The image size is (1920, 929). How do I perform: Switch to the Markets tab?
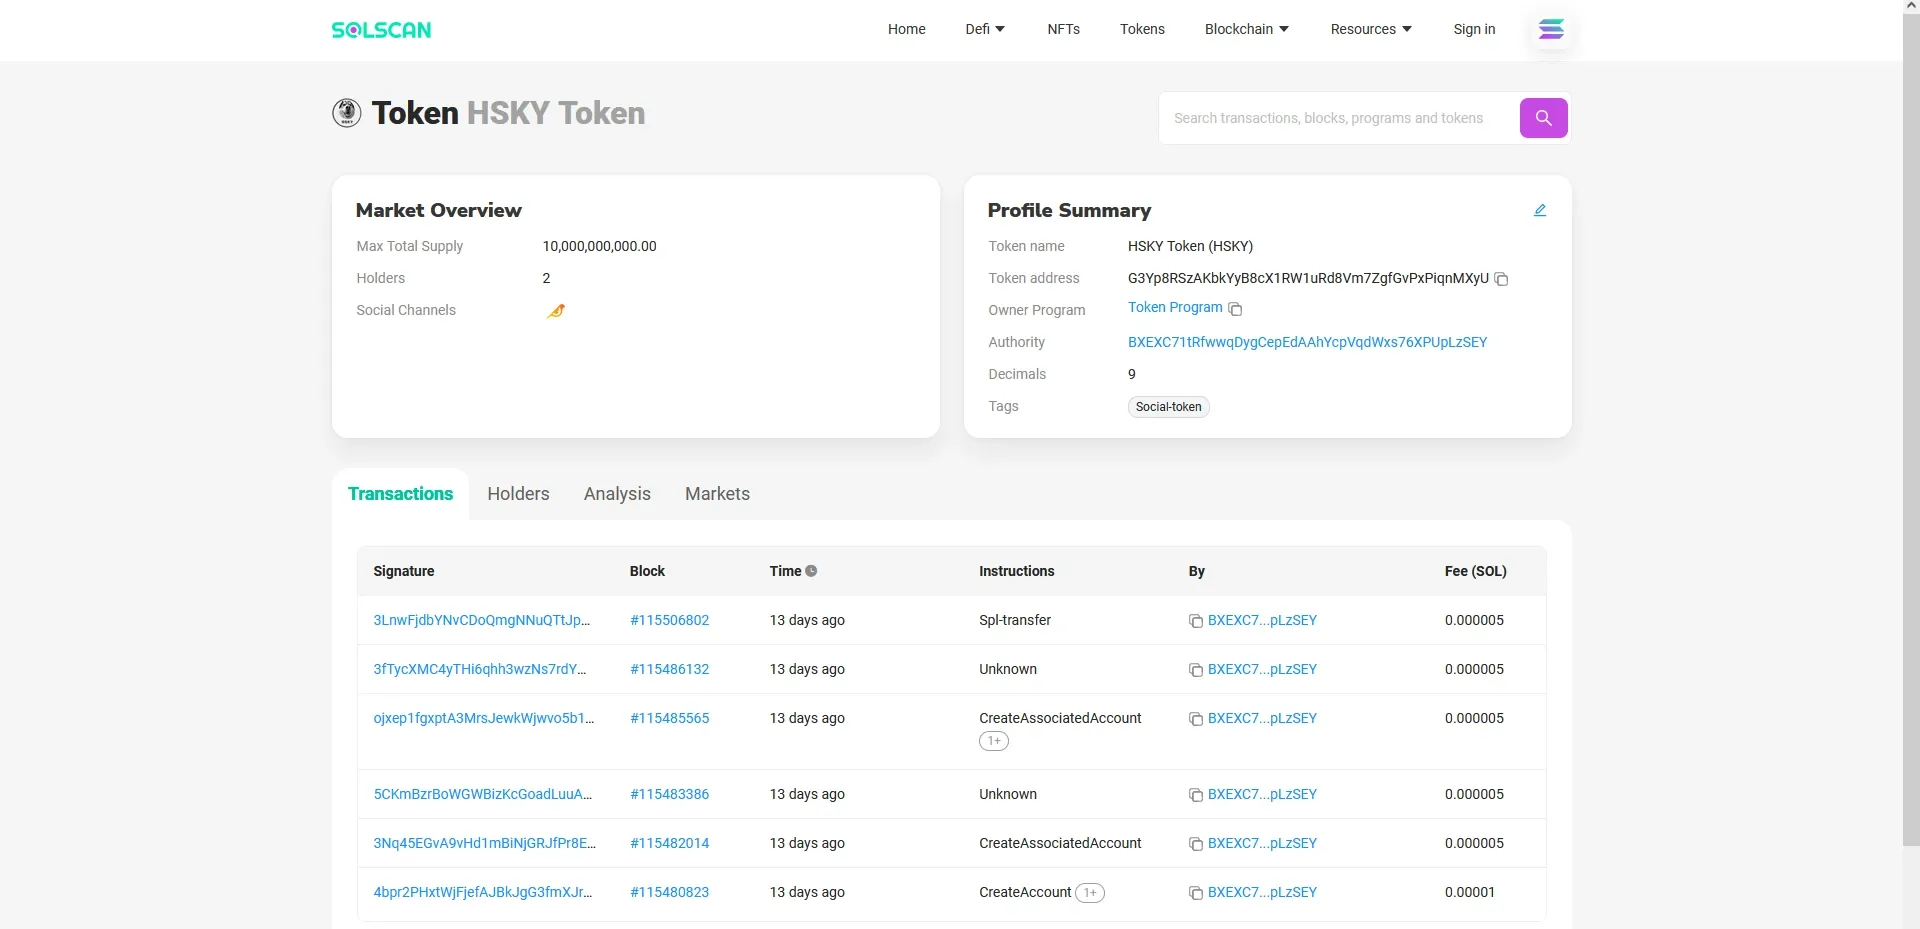(717, 494)
